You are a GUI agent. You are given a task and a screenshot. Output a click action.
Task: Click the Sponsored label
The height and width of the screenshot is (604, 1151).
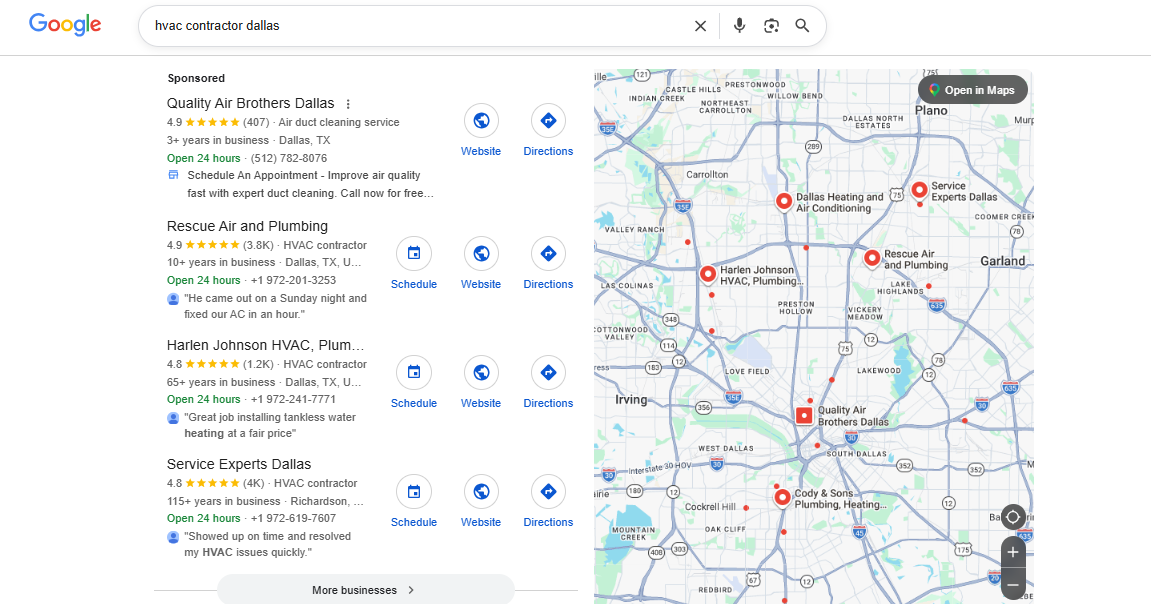pos(196,78)
